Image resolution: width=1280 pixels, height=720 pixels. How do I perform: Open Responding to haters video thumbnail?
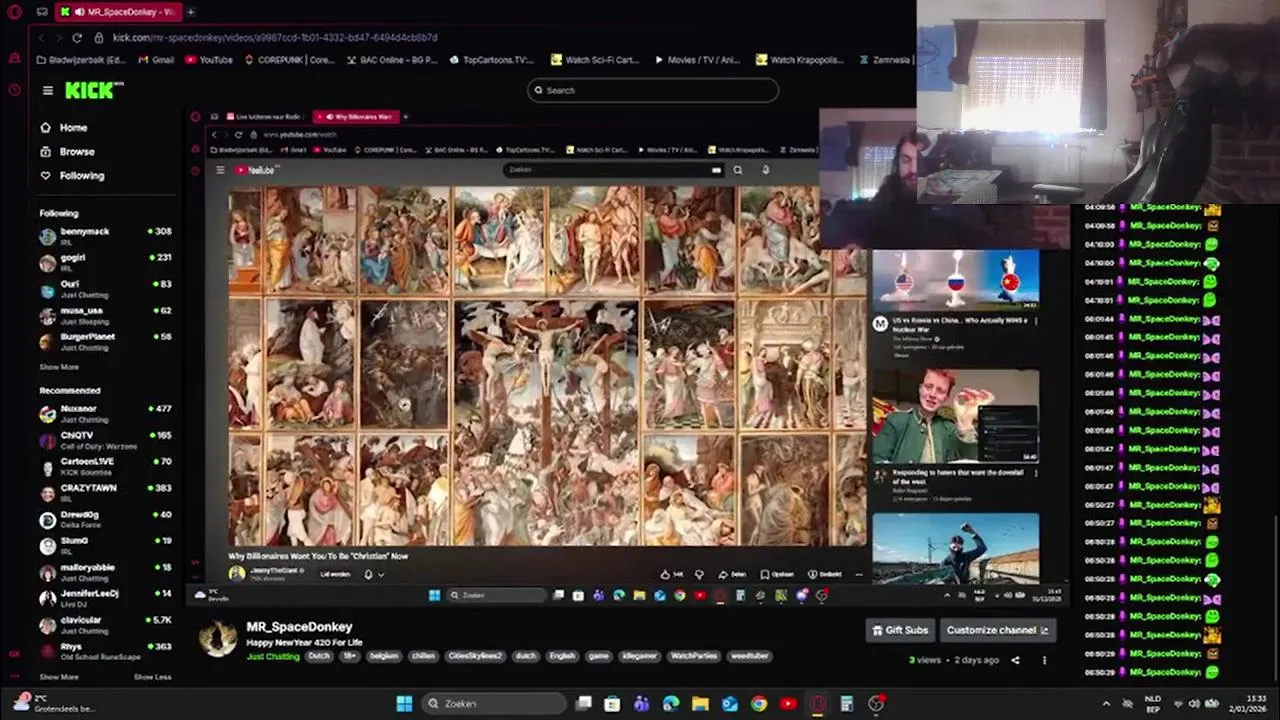tap(956, 417)
